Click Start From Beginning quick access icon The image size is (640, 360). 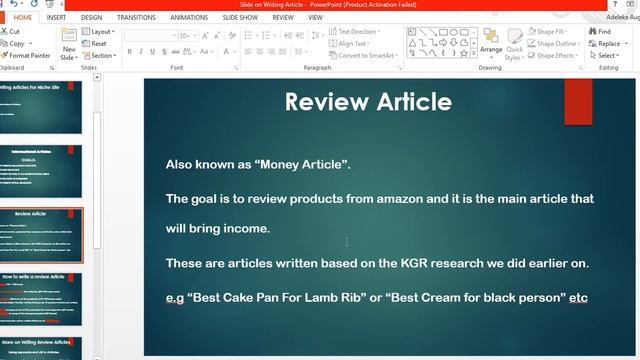(50, 4)
